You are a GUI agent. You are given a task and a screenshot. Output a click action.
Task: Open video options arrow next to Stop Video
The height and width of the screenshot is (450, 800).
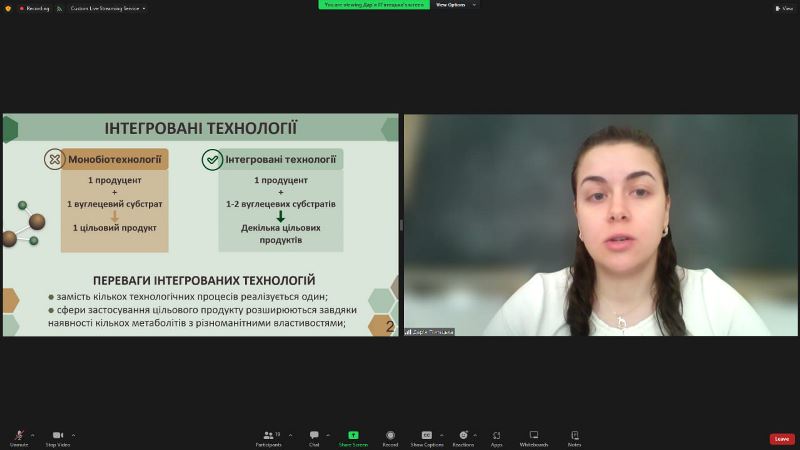(x=73, y=435)
